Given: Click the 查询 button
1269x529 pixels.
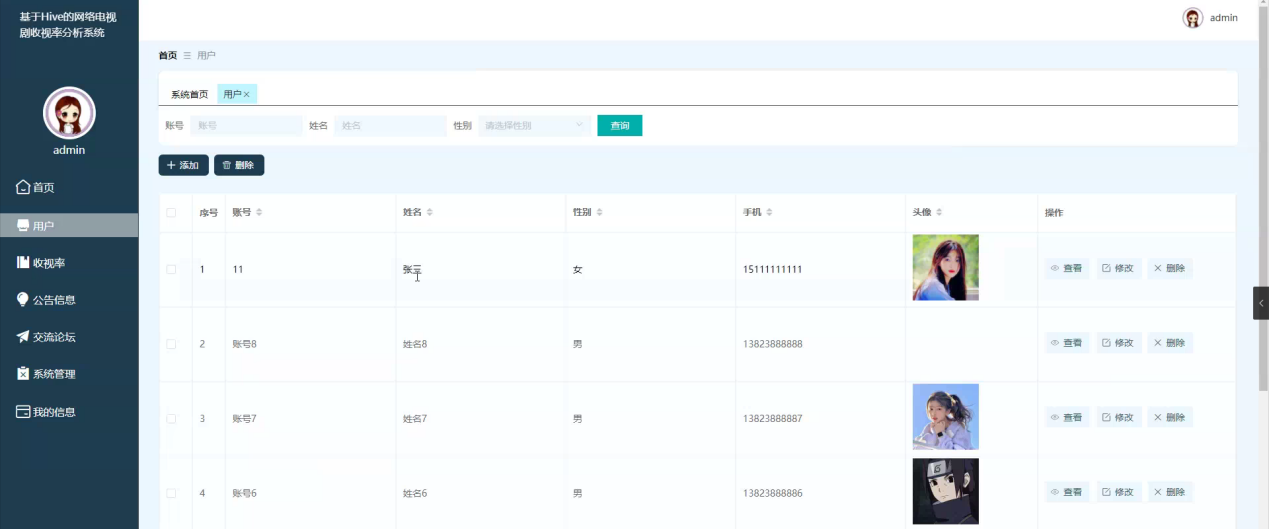Looking at the screenshot, I should click(619, 125).
